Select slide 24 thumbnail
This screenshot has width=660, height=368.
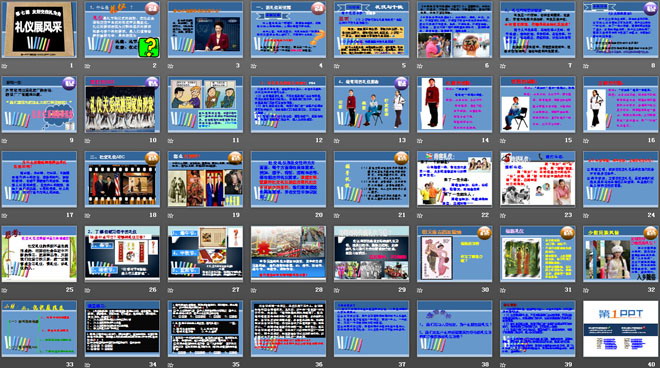(x=621, y=179)
